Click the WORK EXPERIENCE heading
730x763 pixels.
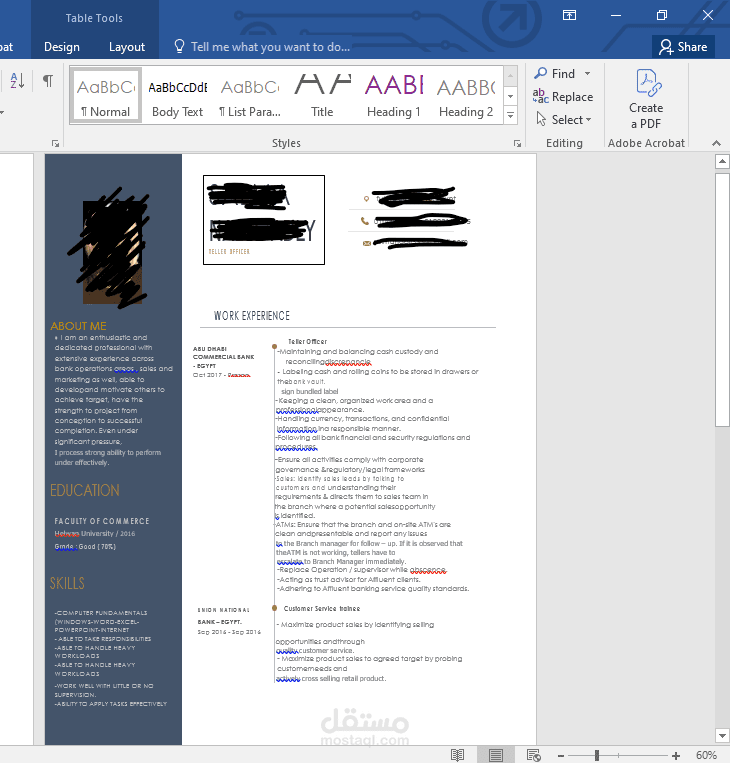pyautogui.click(x=252, y=316)
